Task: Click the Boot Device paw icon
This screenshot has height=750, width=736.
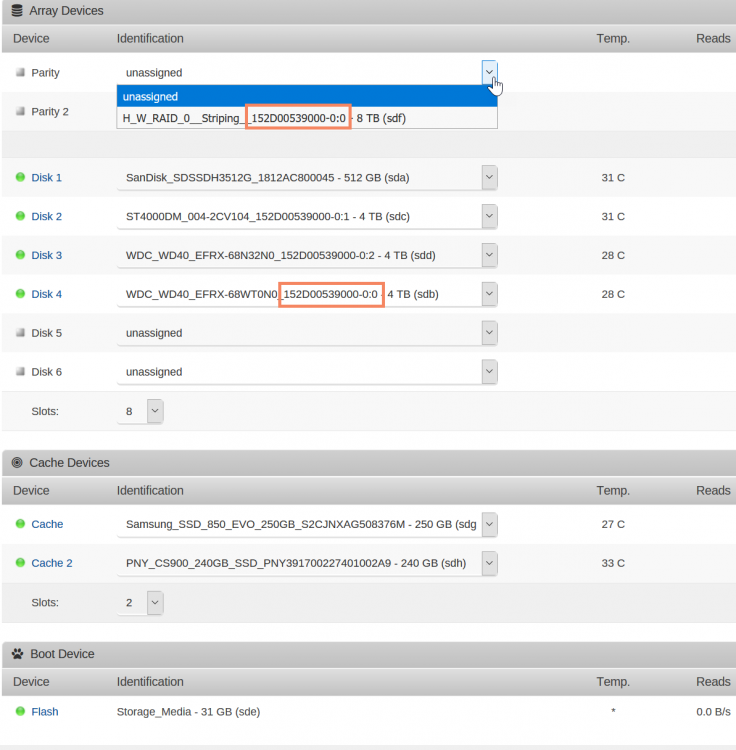Action: 18,654
